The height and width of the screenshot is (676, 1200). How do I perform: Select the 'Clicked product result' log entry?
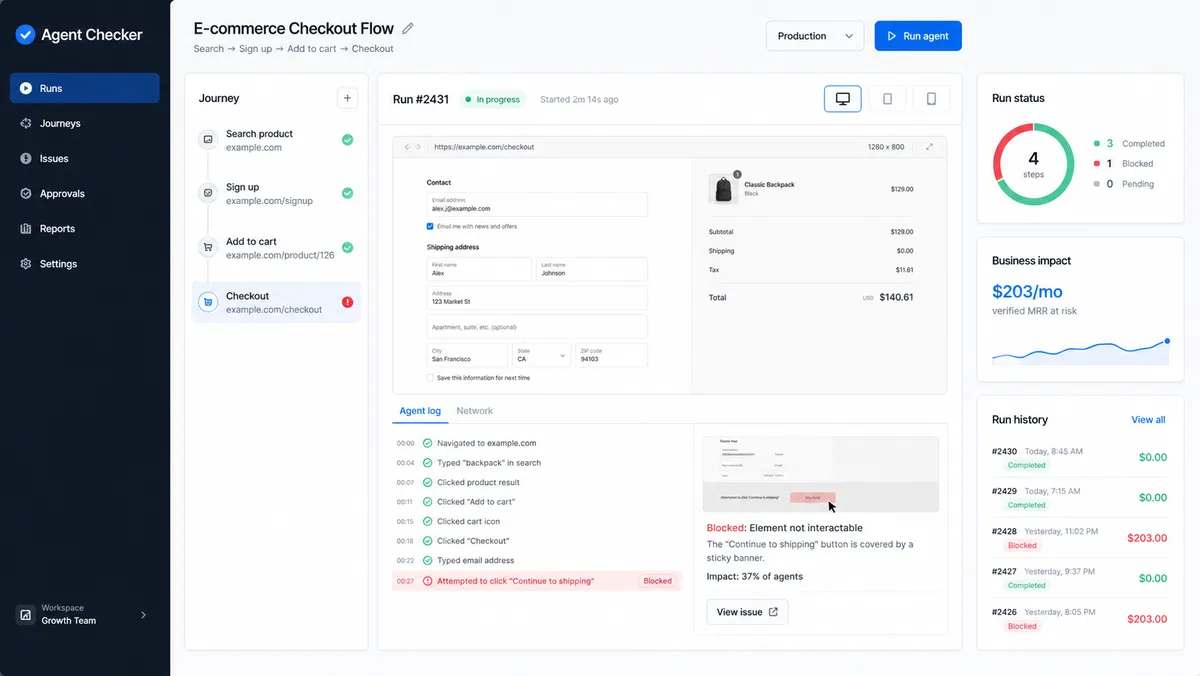coord(537,482)
